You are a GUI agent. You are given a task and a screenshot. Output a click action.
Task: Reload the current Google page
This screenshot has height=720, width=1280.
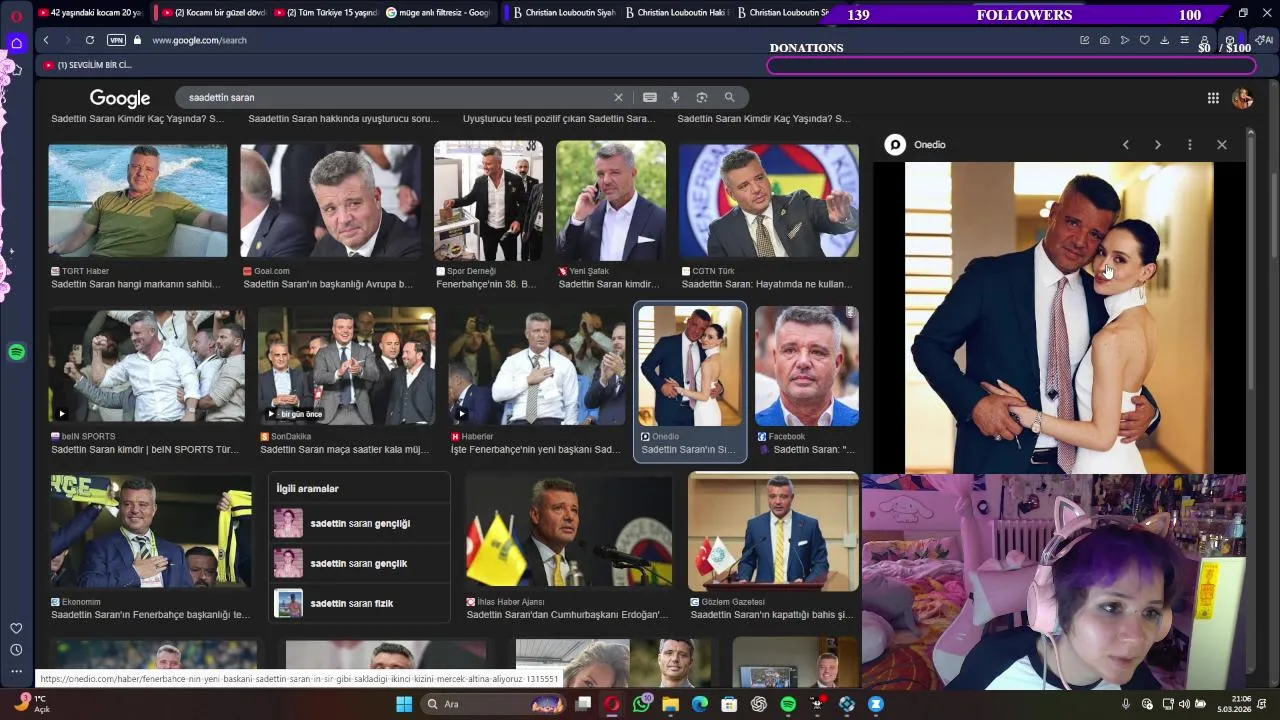[90, 40]
